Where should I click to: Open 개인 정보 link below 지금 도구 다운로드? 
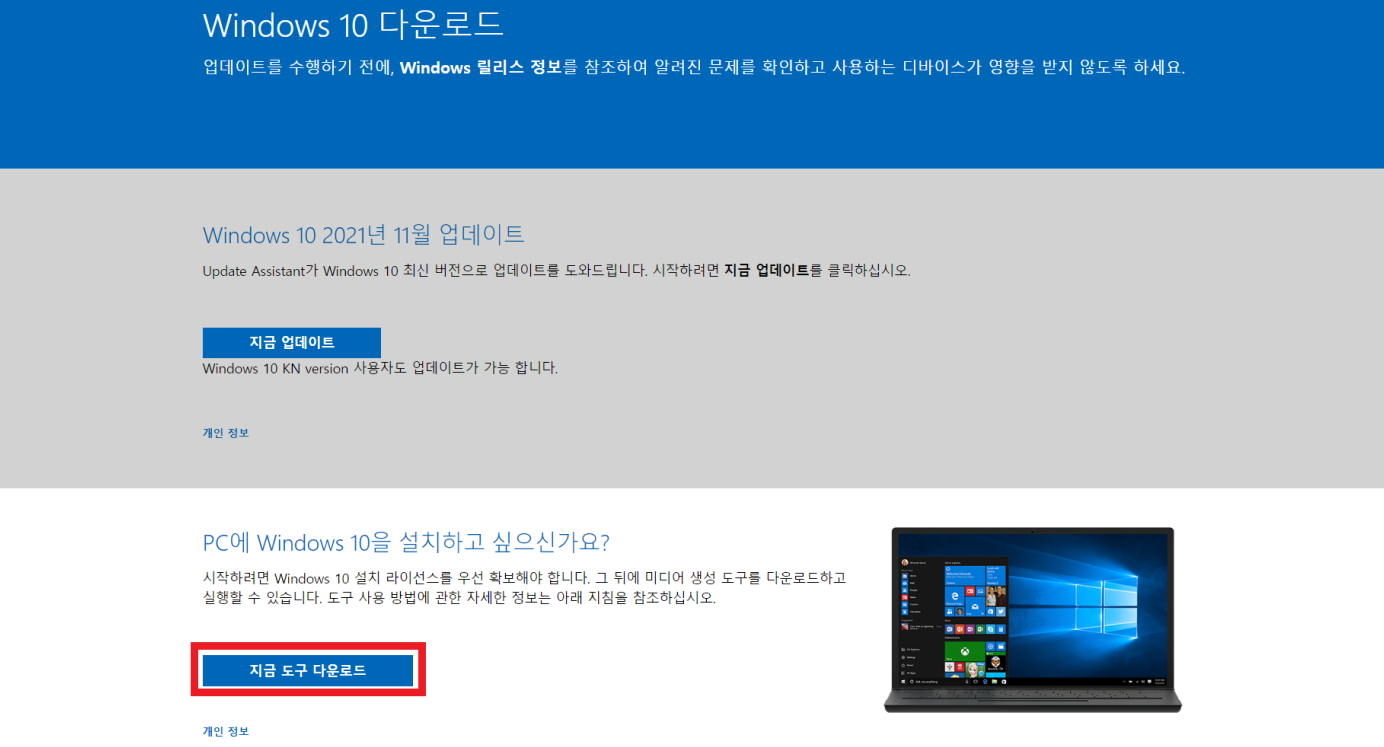click(225, 731)
